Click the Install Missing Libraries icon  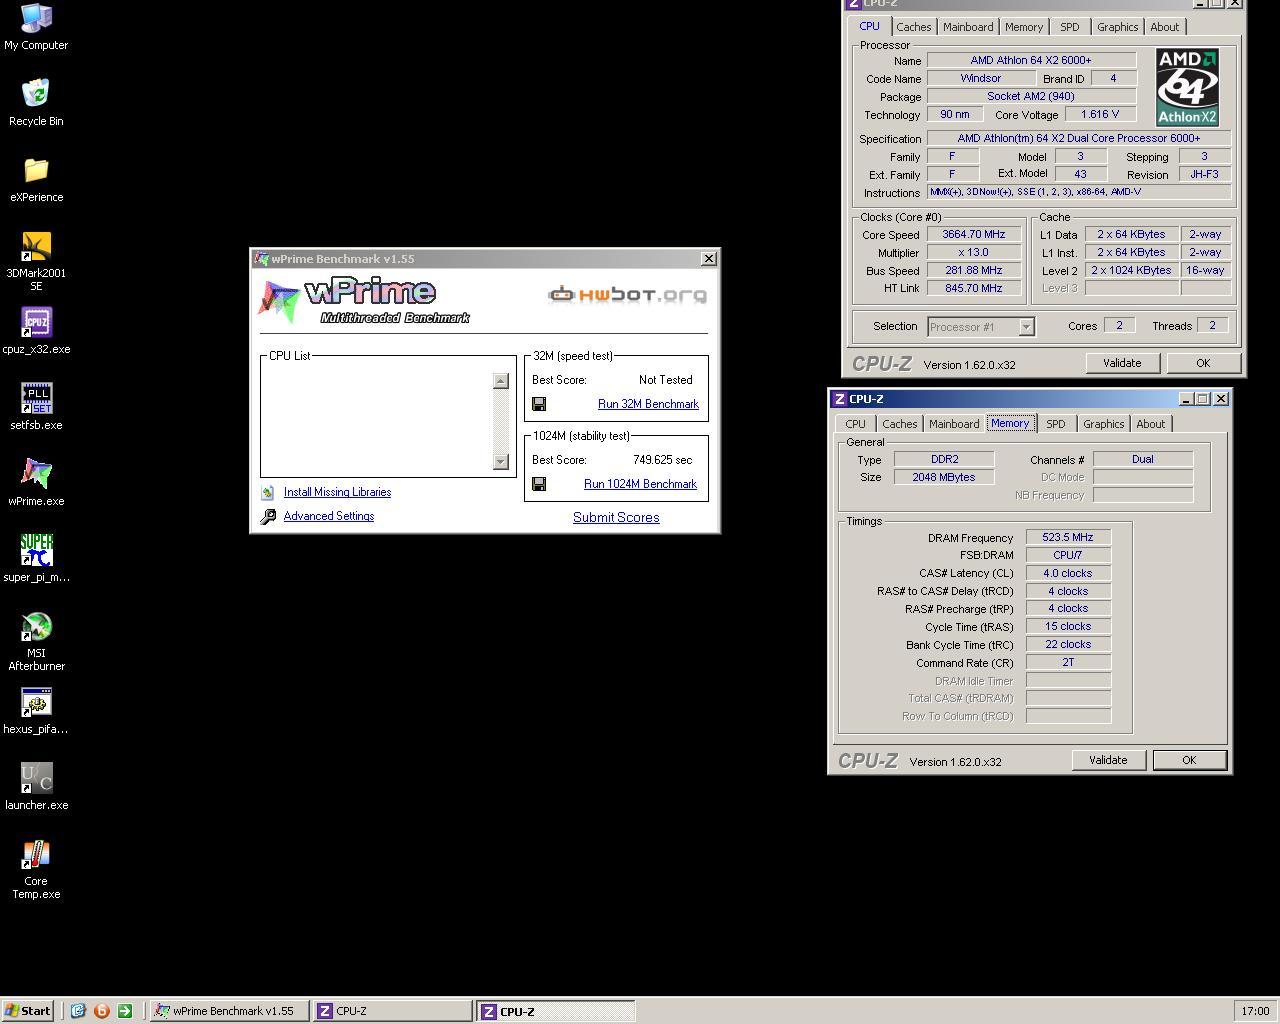[x=268, y=492]
